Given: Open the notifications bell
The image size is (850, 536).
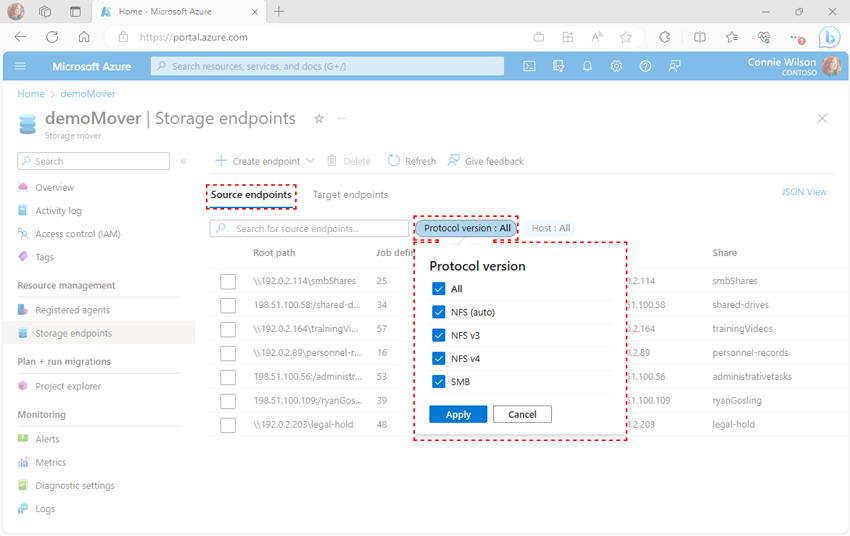Looking at the screenshot, I should click(x=587, y=66).
